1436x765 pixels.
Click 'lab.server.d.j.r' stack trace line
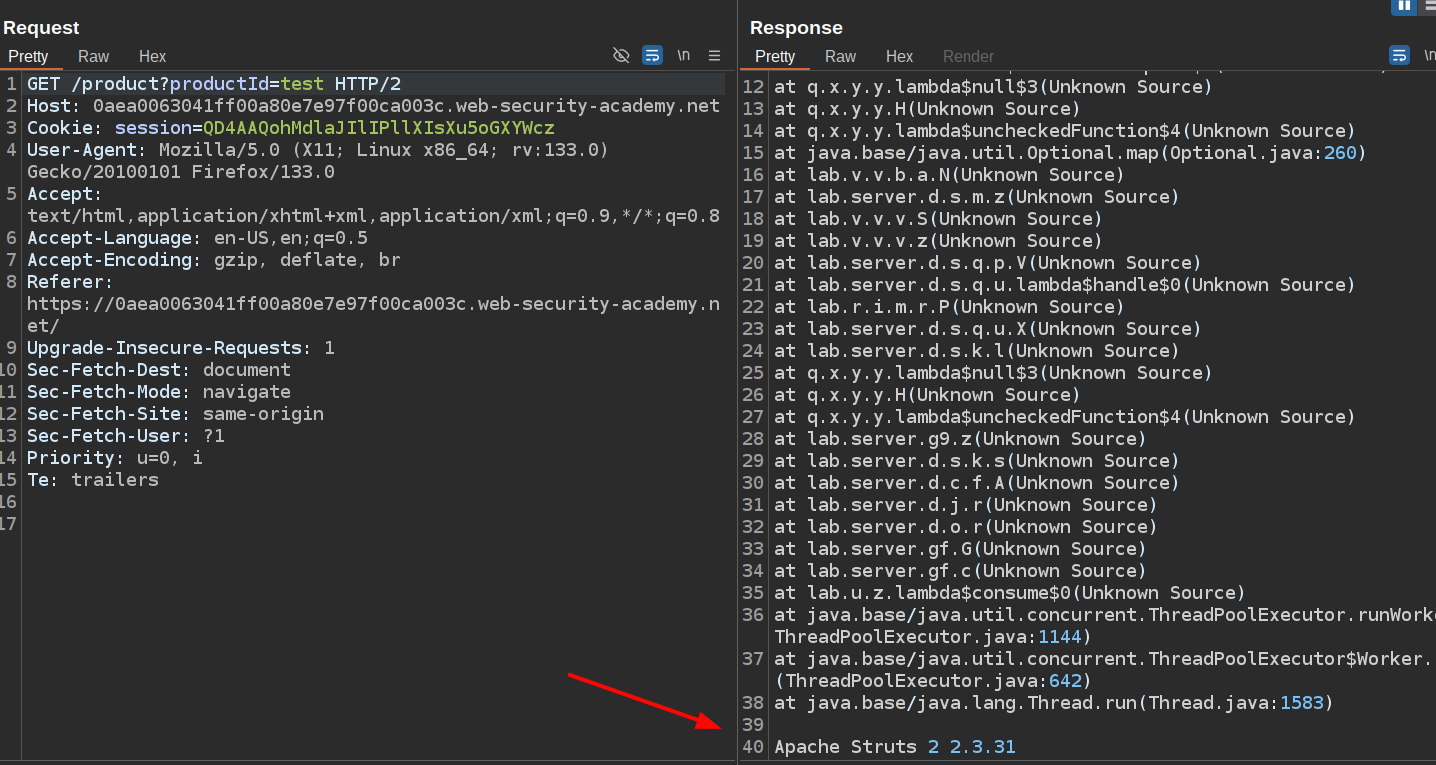[966, 505]
